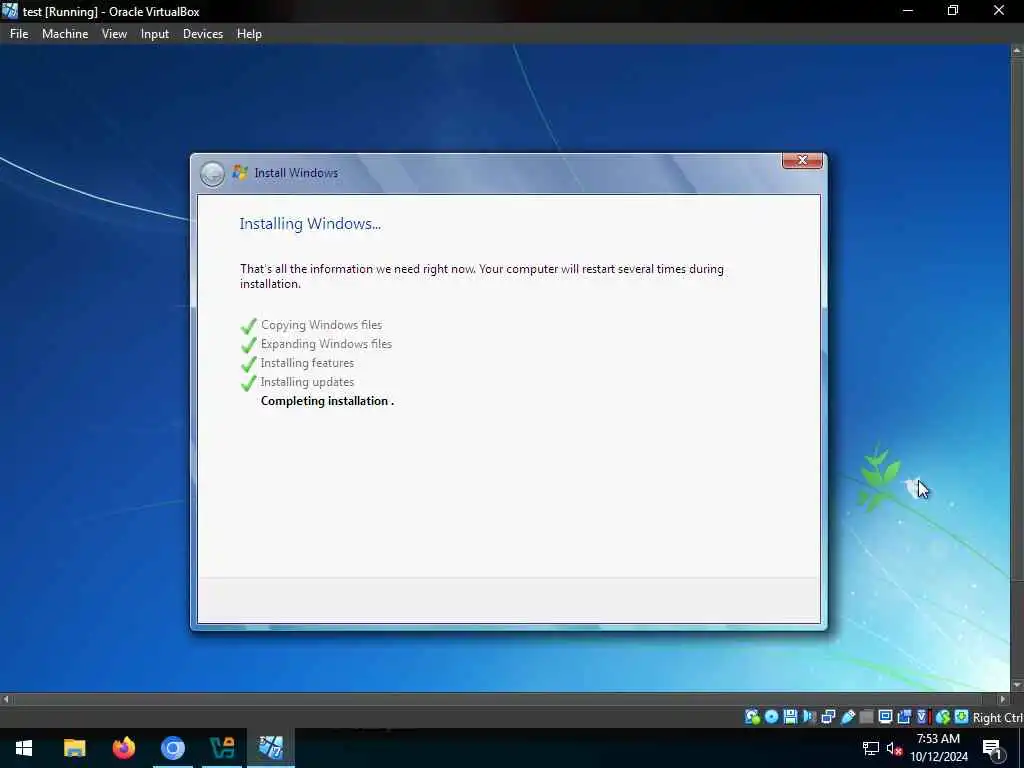Click the network adapters status icon
Screen dimensions: 1024x768
828,717
